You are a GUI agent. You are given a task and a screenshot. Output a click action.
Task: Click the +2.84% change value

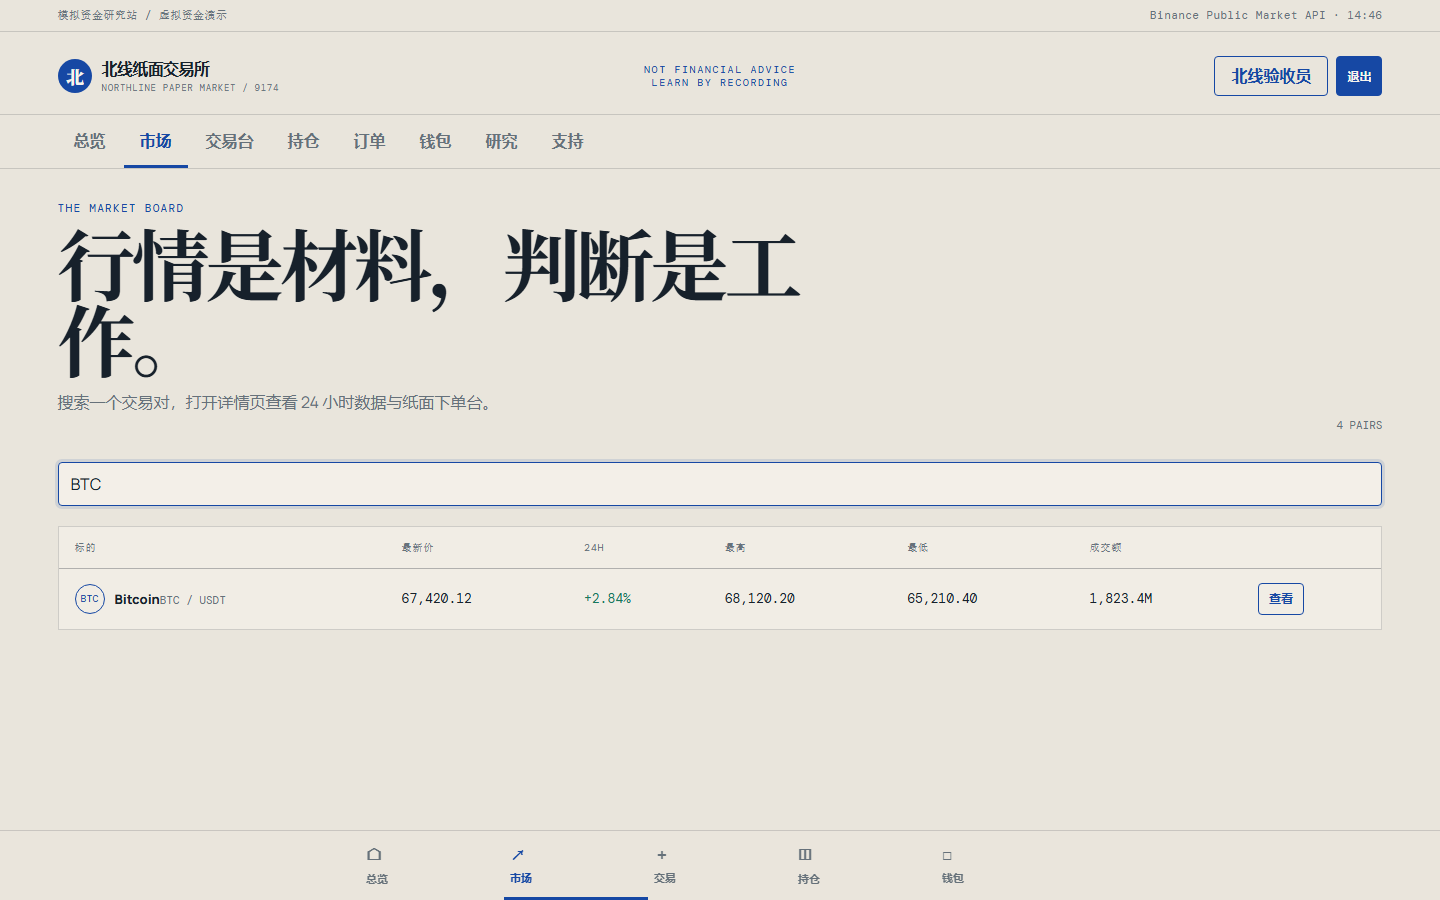608,598
